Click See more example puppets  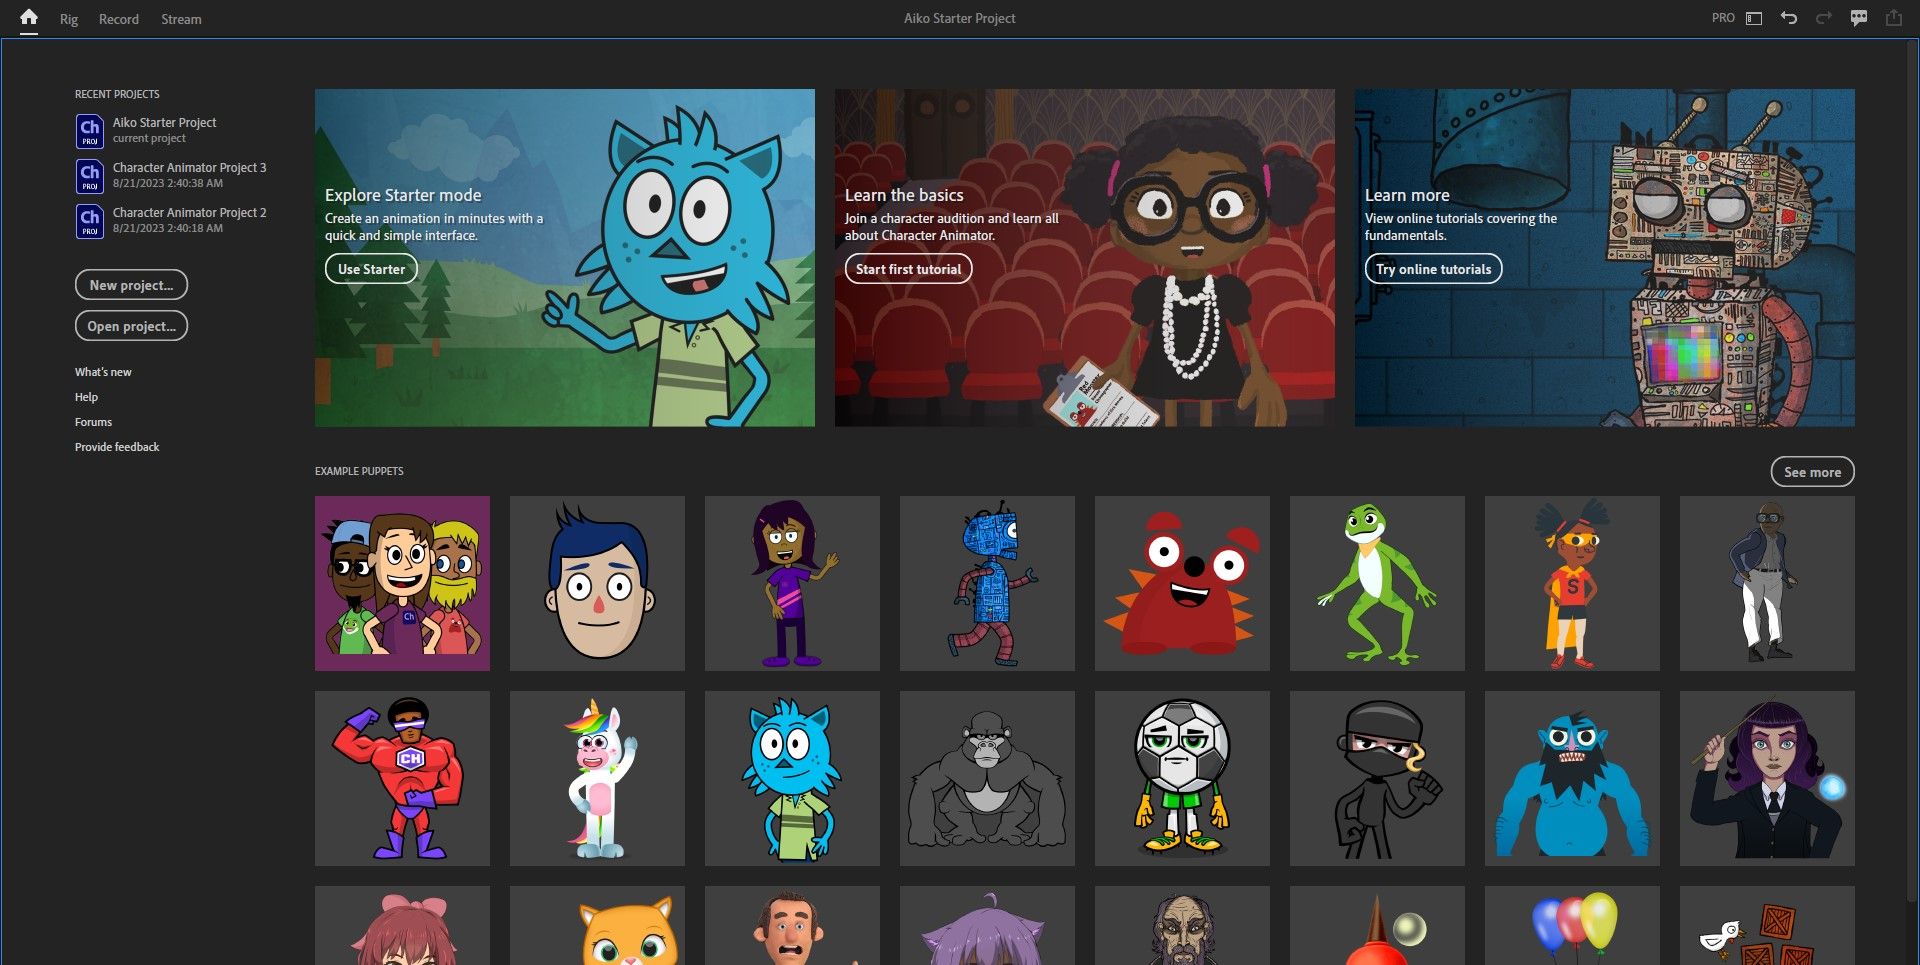tap(1812, 471)
